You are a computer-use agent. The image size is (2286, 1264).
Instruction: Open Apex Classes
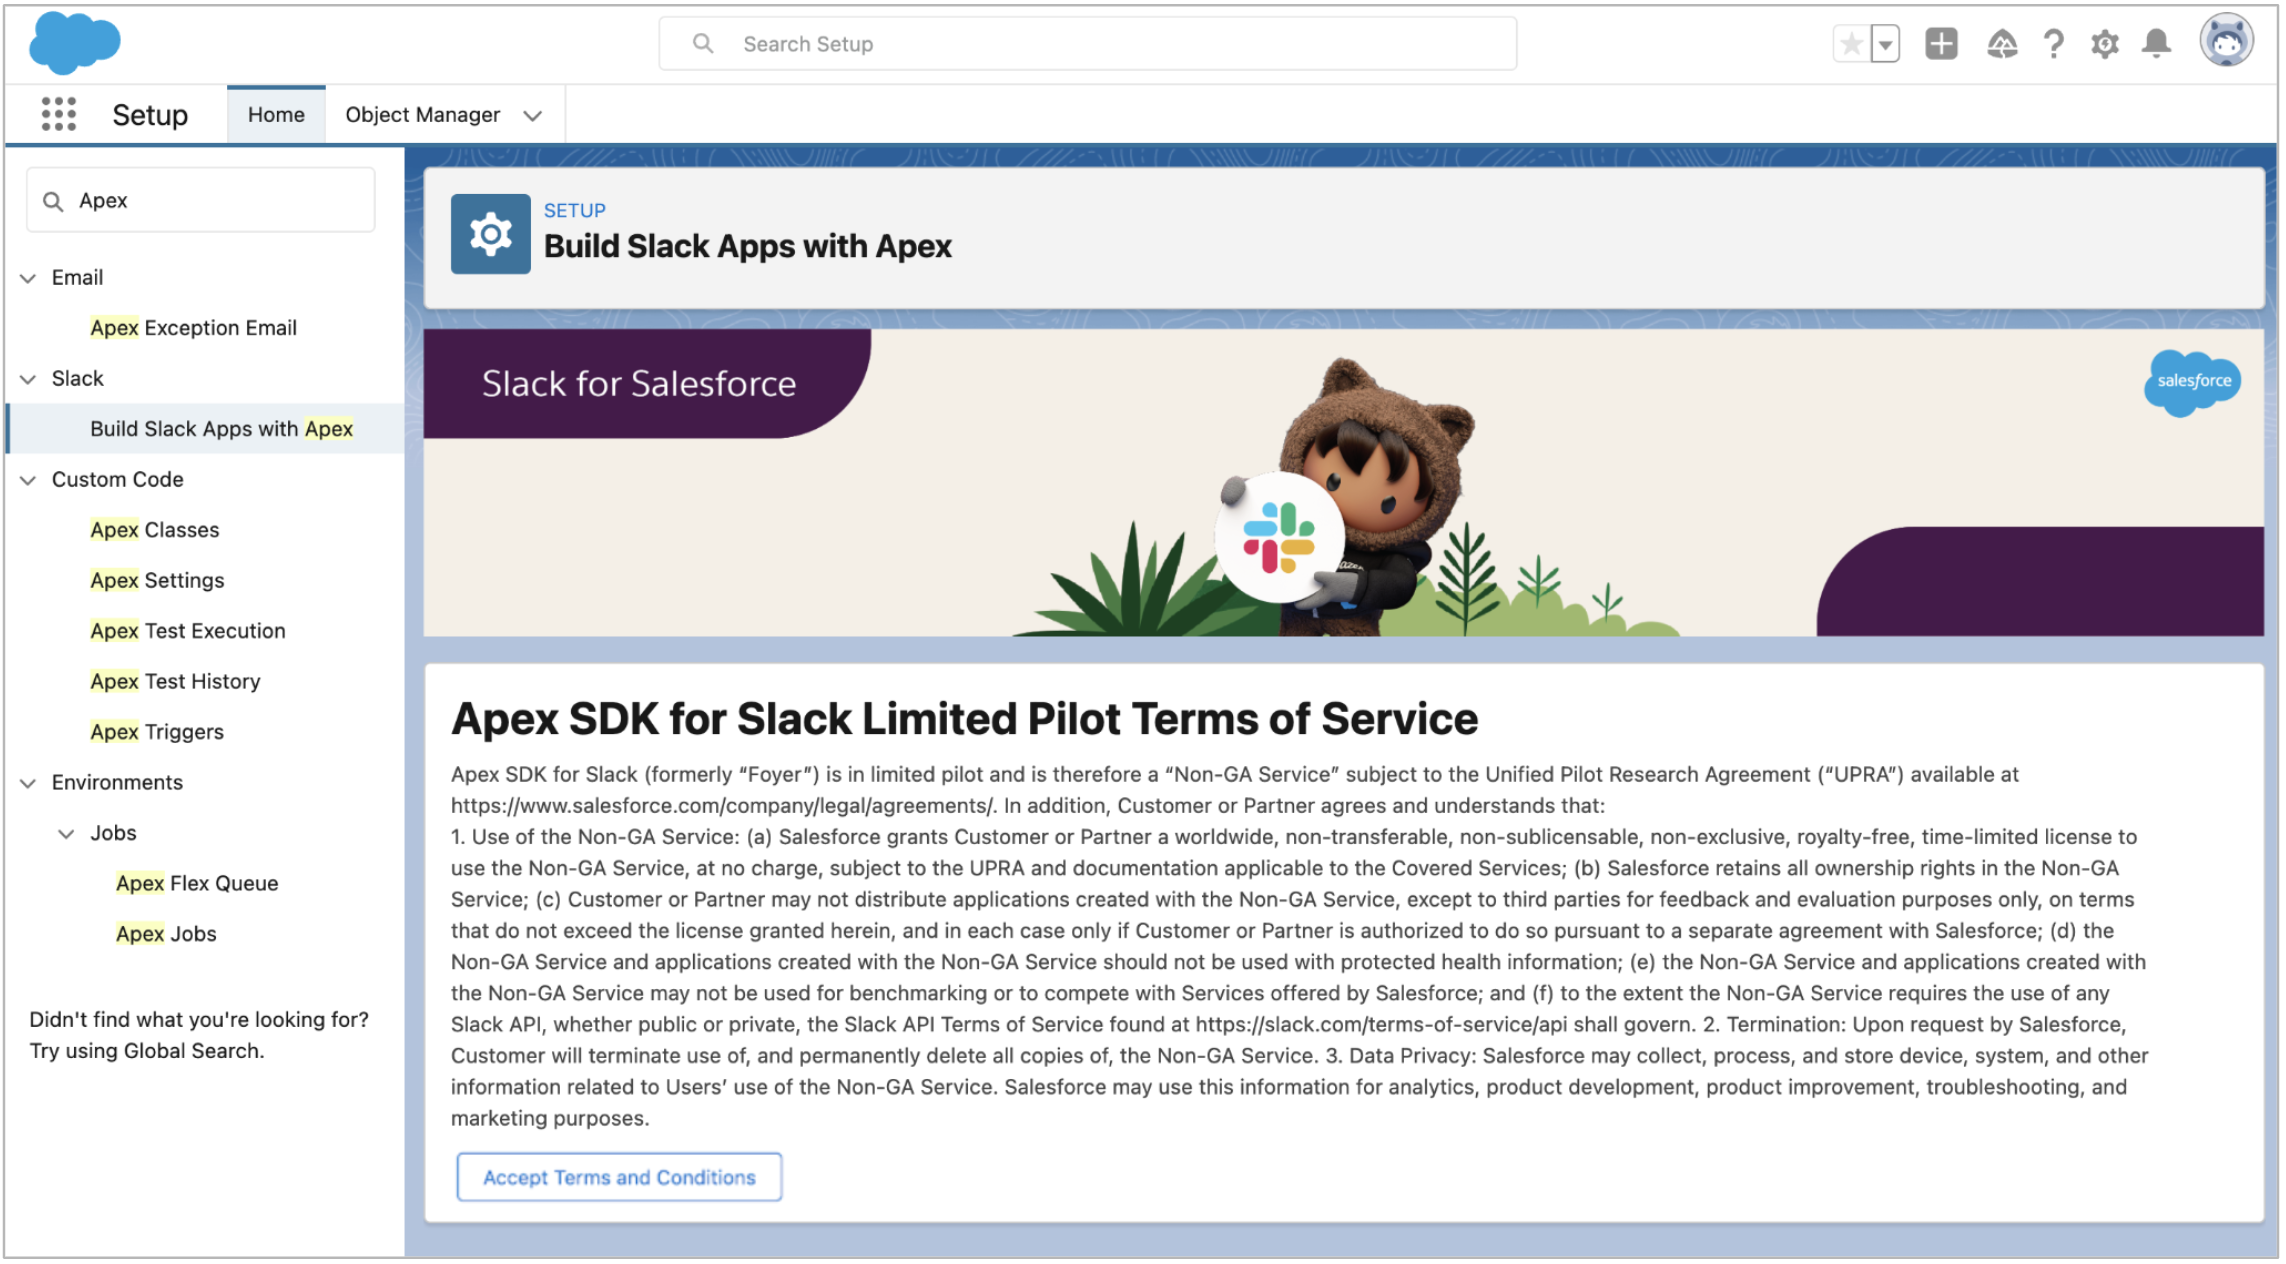click(x=154, y=530)
